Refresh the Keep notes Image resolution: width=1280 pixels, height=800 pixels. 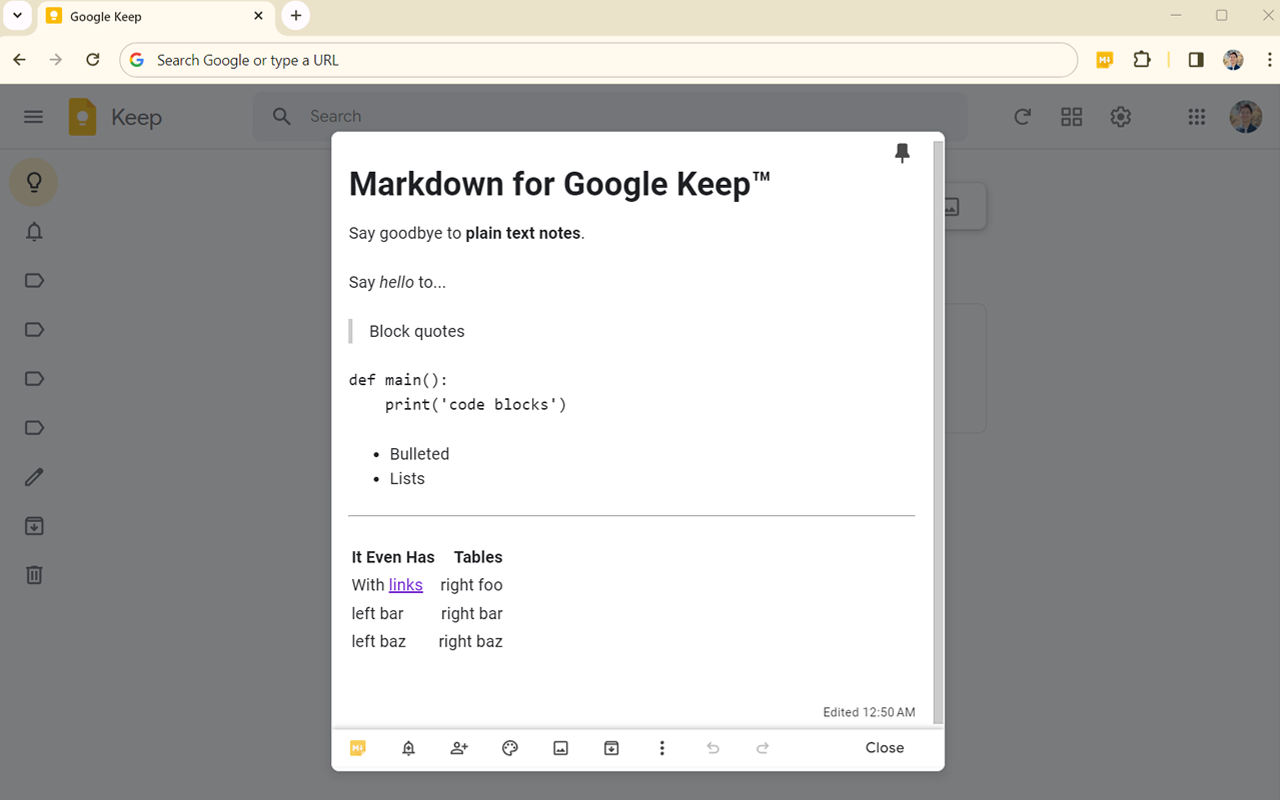(x=1022, y=117)
